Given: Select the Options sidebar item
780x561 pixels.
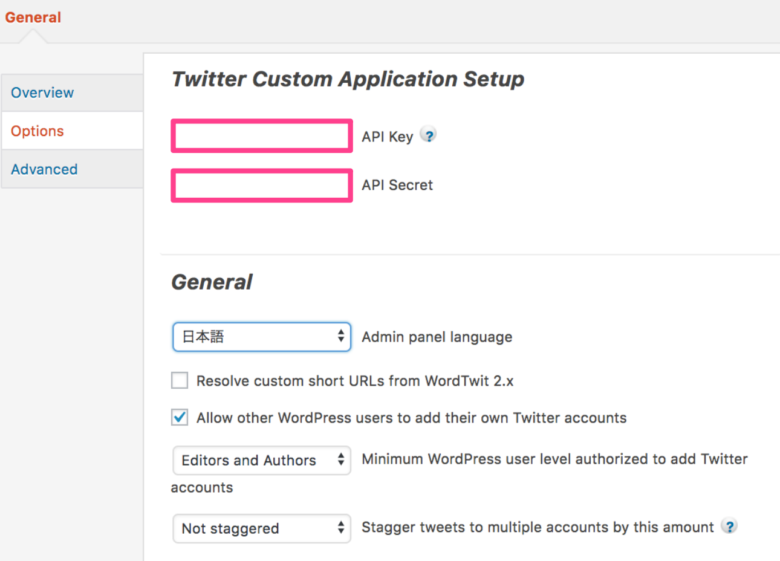Looking at the screenshot, I should tap(72, 131).
